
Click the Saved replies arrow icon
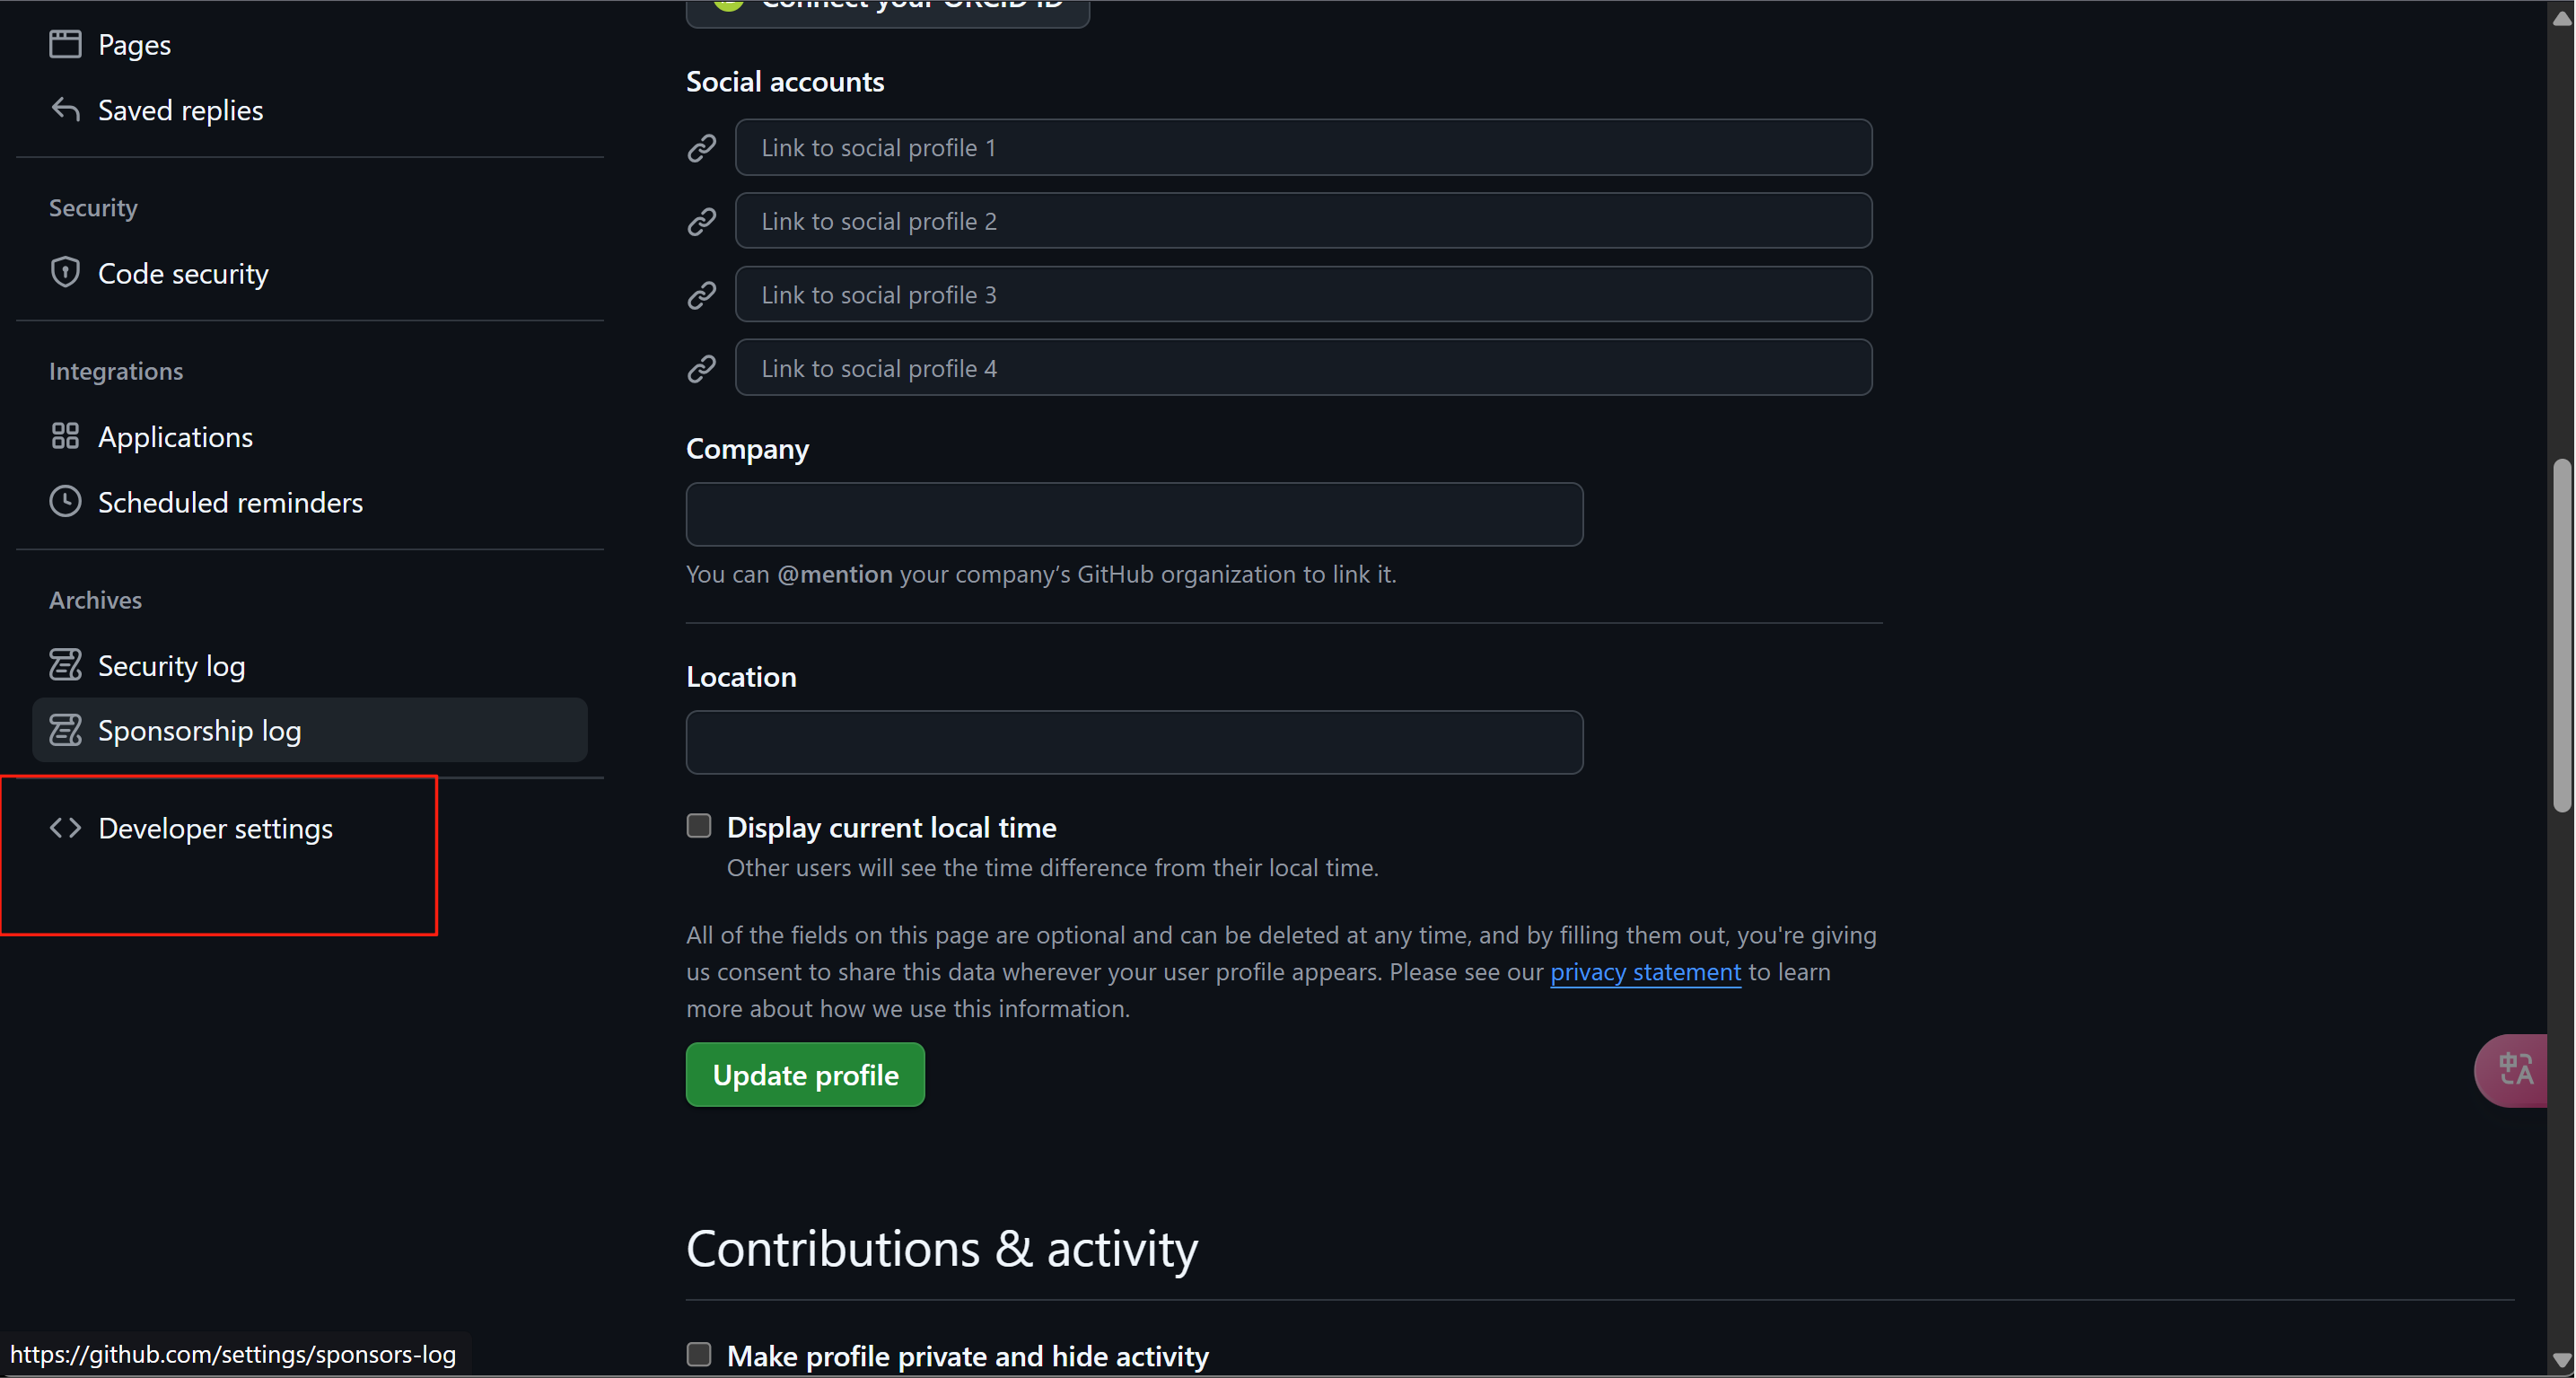pos(65,110)
